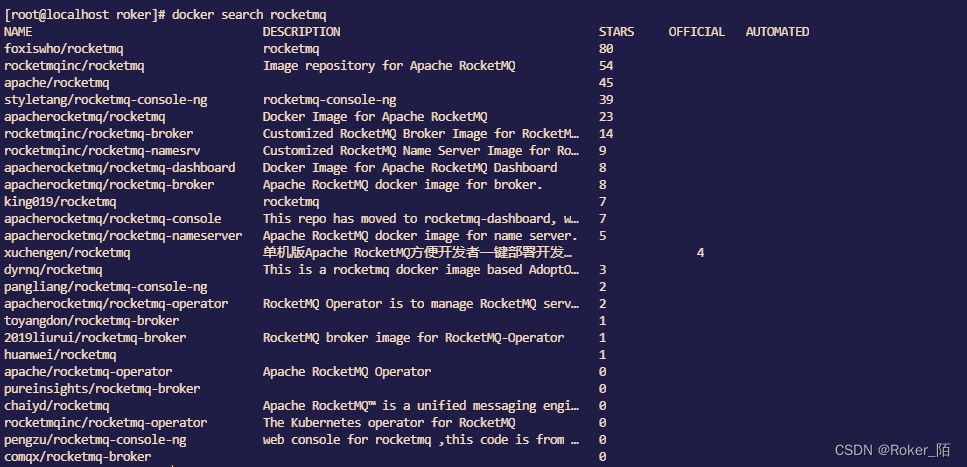Click 'Docker Image for Apache RocketMQ' description
The image size is (967, 467).
click(x=375, y=117)
